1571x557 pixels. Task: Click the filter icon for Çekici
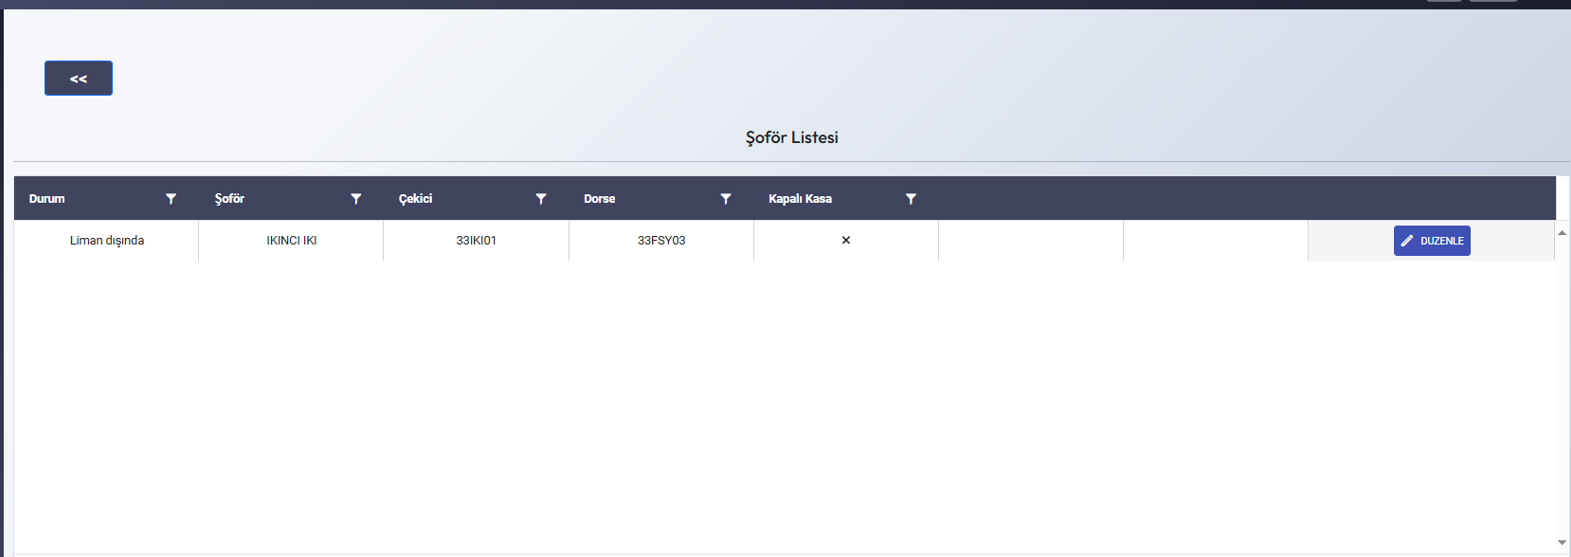(x=541, y=199)
